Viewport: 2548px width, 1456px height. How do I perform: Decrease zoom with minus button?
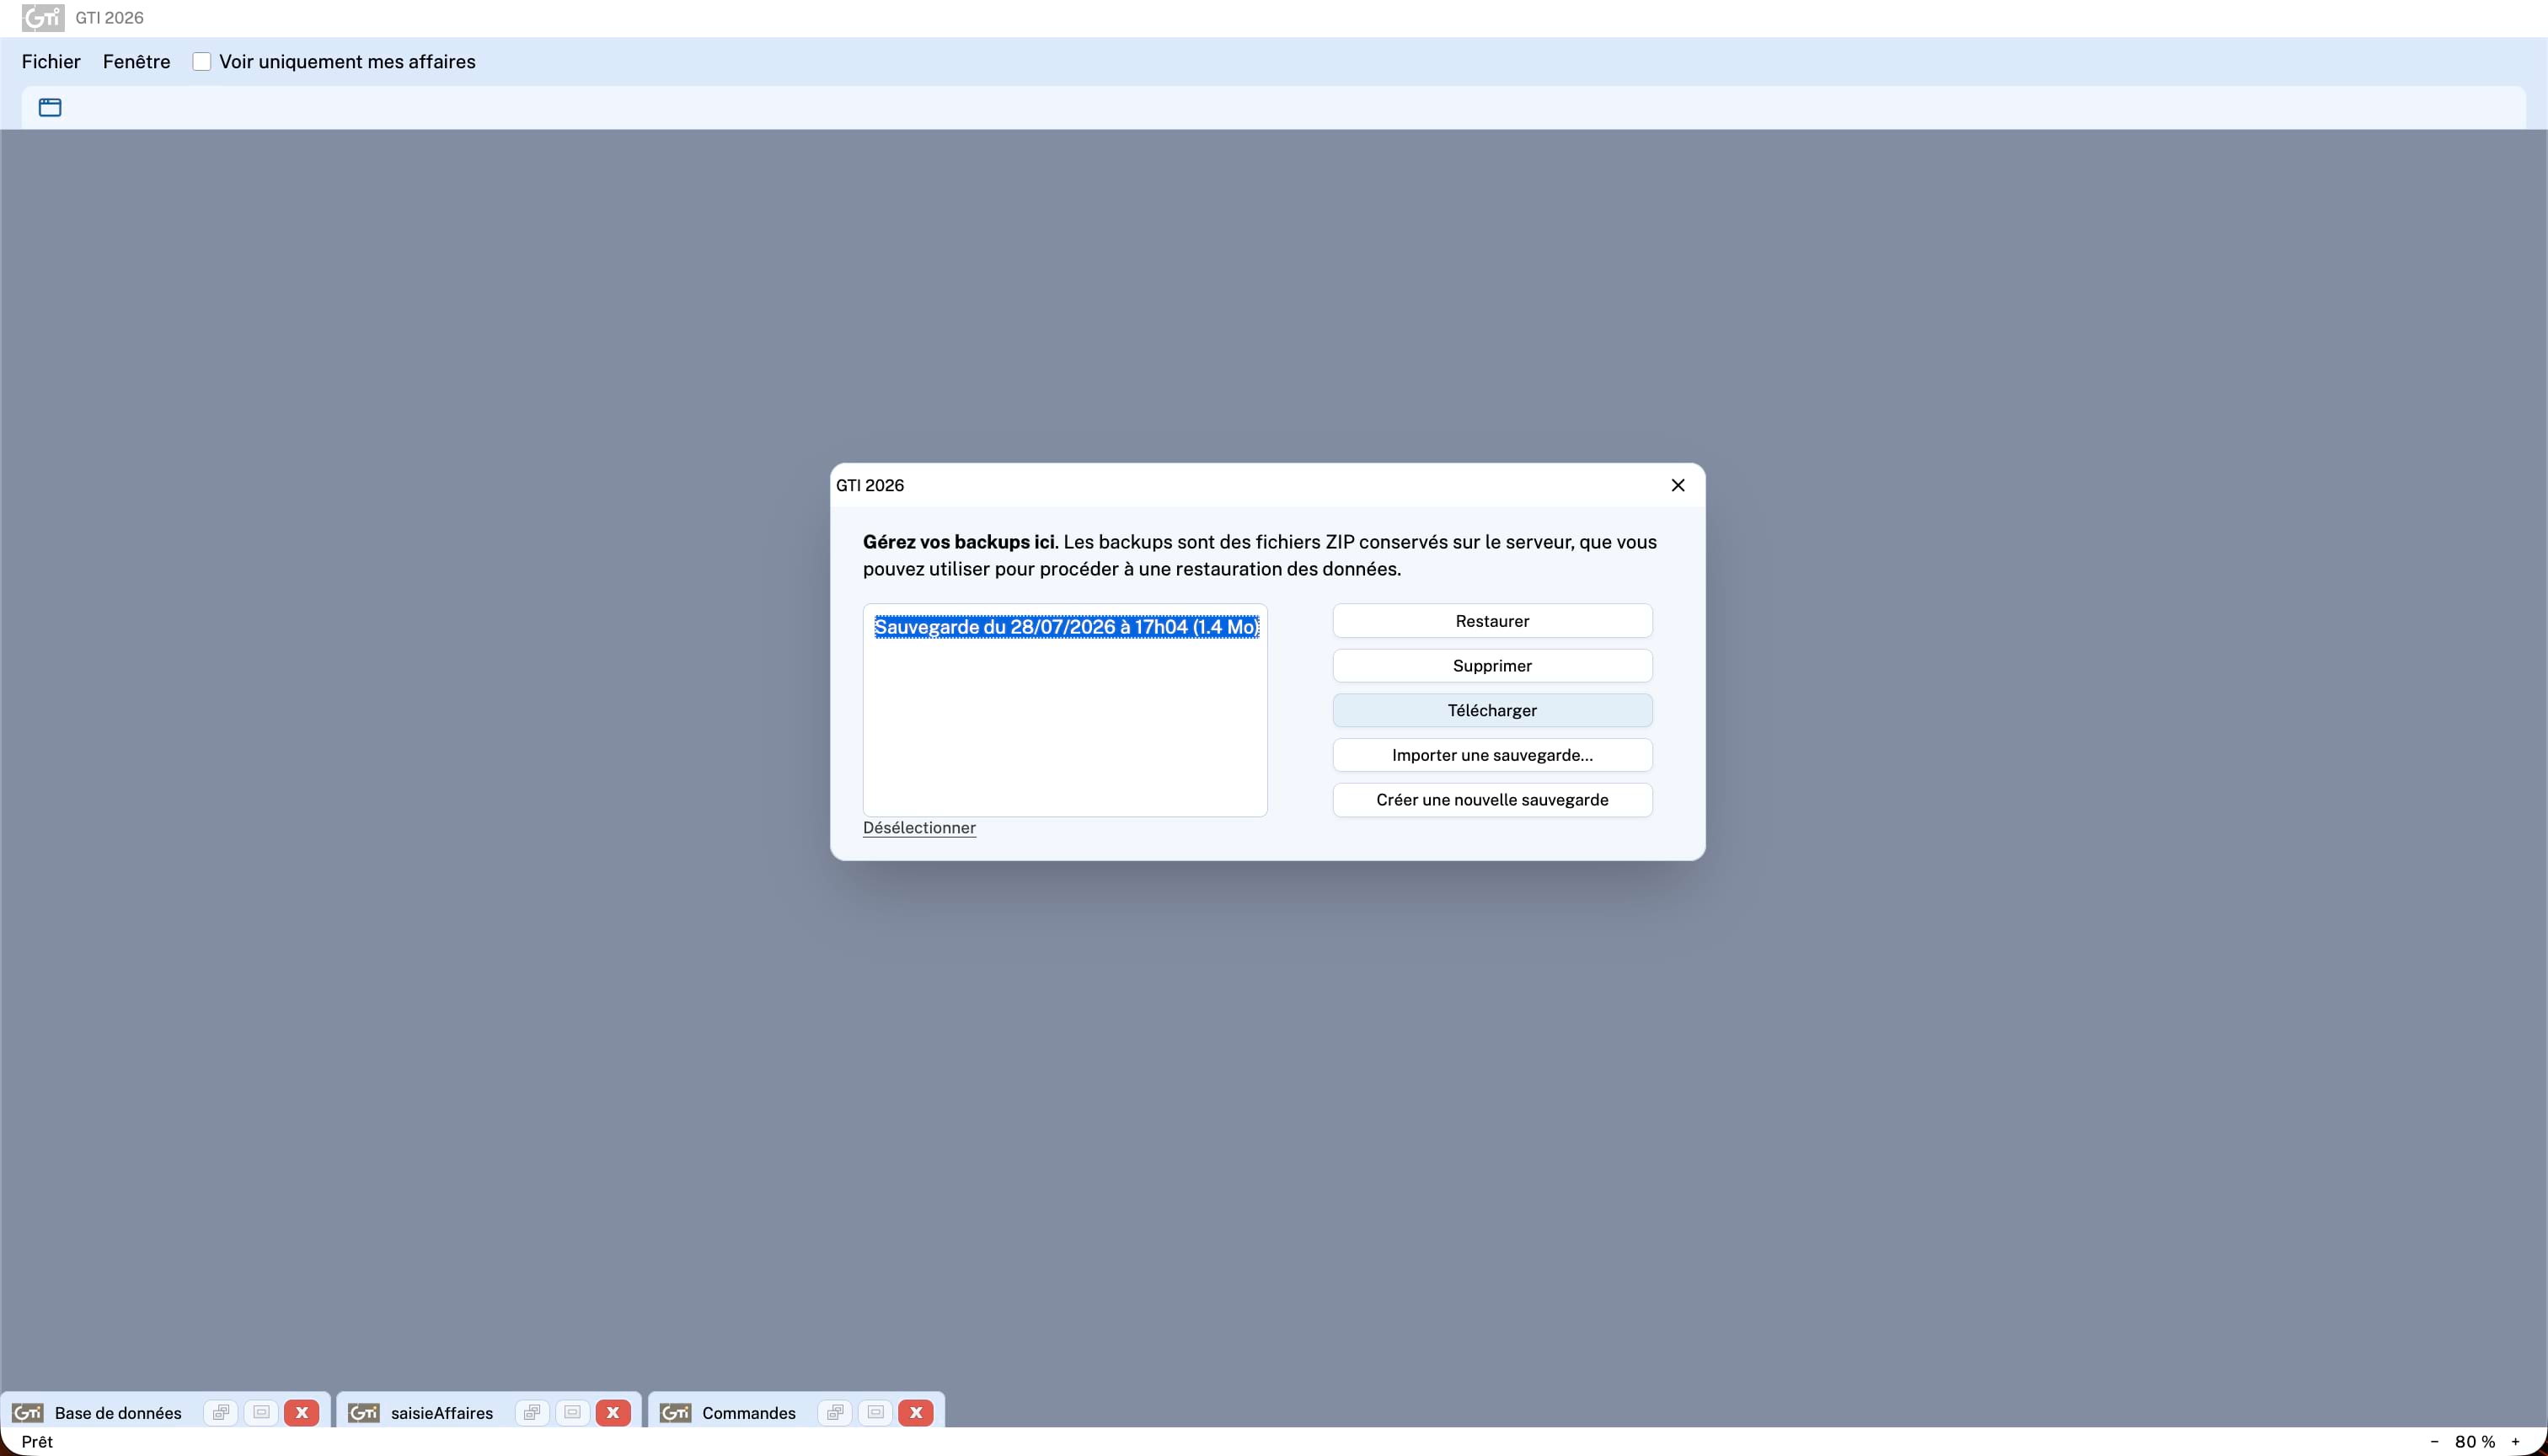click(x=2434, y=1441)
